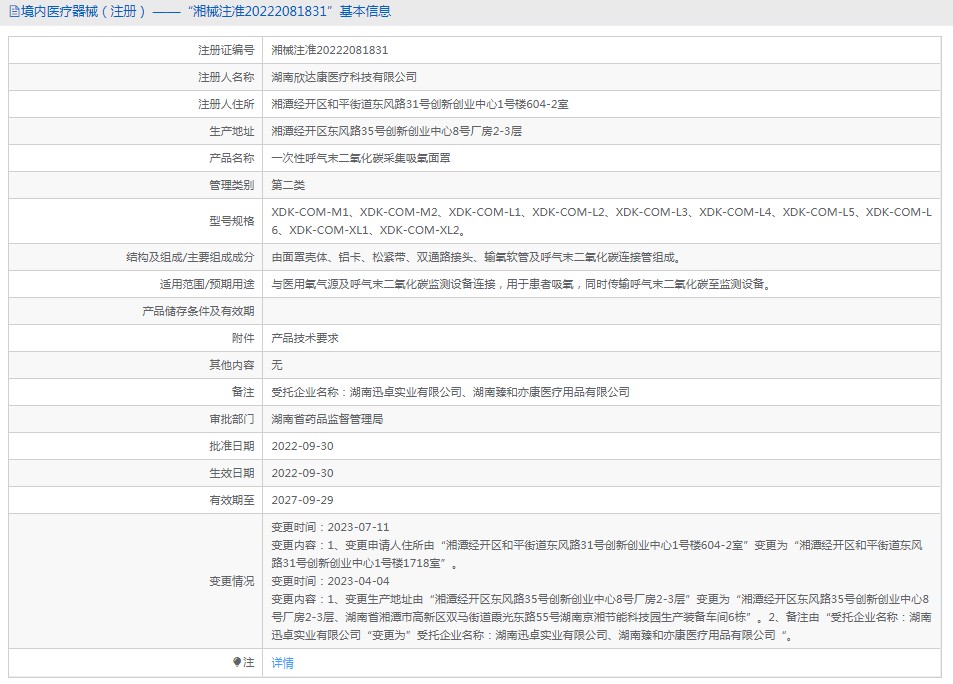Click the 注册人住所 address value
The image size is (953, 684).
[x=420, y=104]
